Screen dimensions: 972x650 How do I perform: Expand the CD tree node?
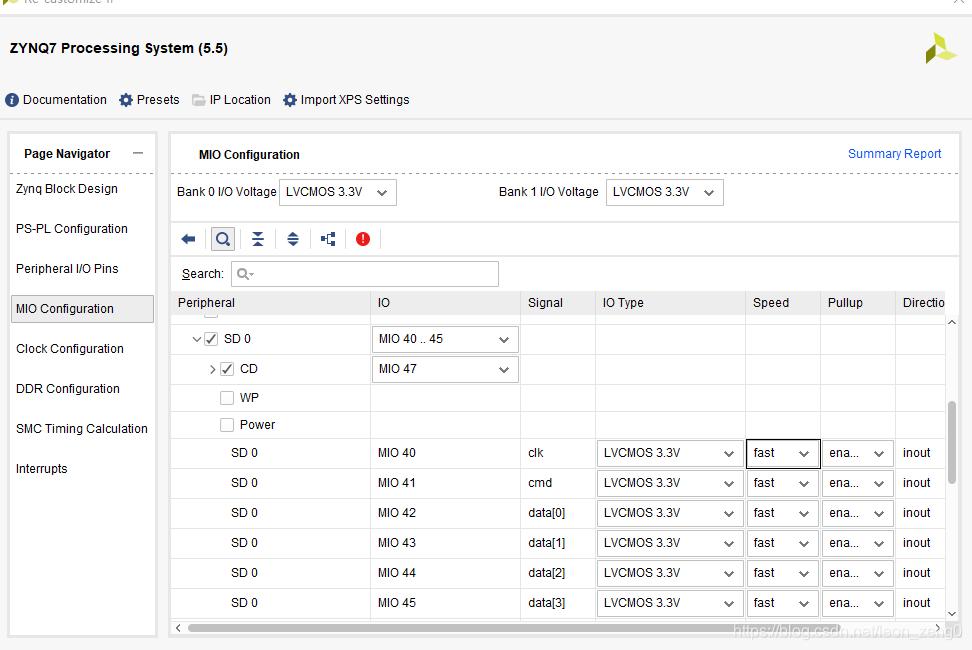point(212,369)
